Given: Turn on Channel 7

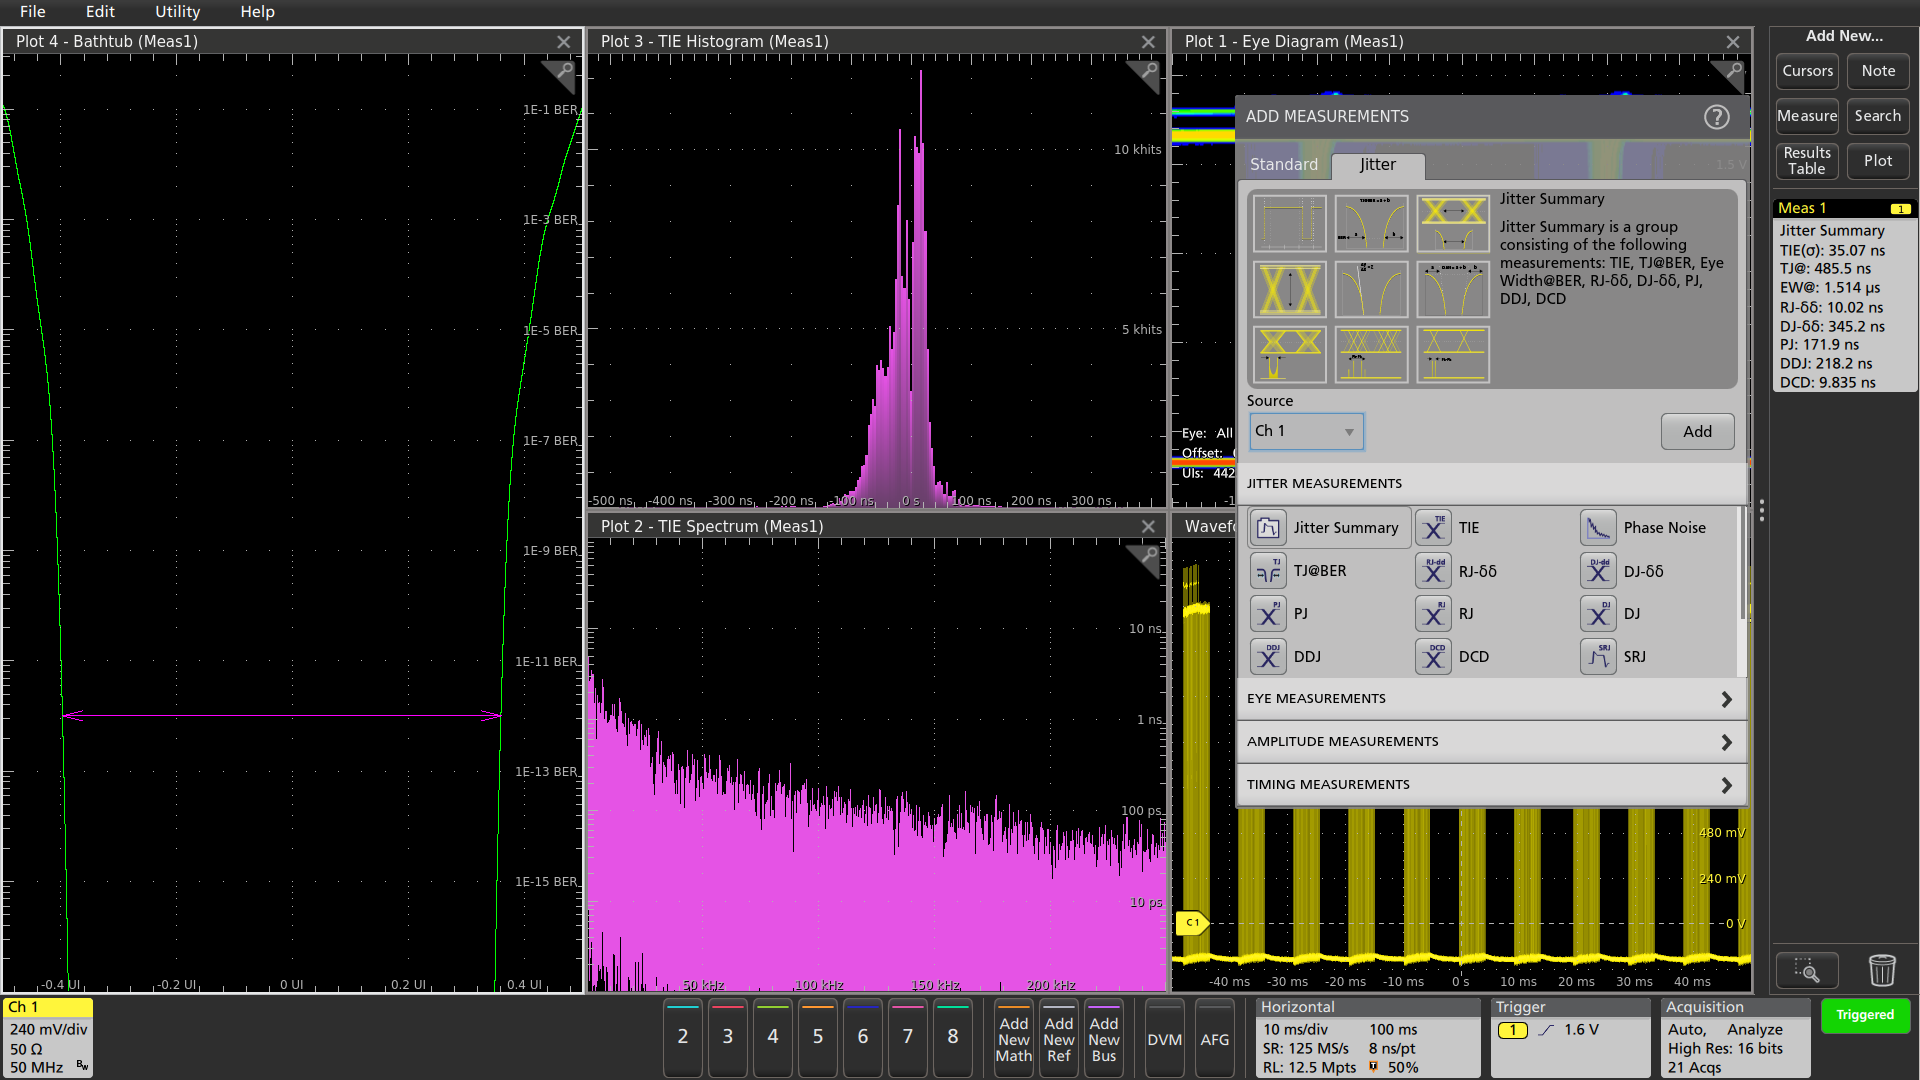Looking at the screenshot, I should click(907, 1038).
